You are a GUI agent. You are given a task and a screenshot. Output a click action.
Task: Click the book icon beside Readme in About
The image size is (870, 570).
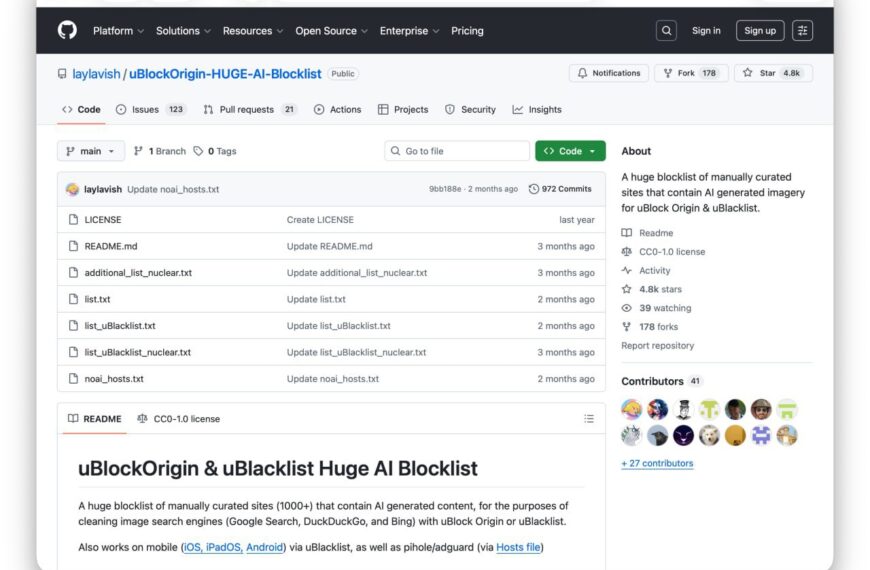626,233
